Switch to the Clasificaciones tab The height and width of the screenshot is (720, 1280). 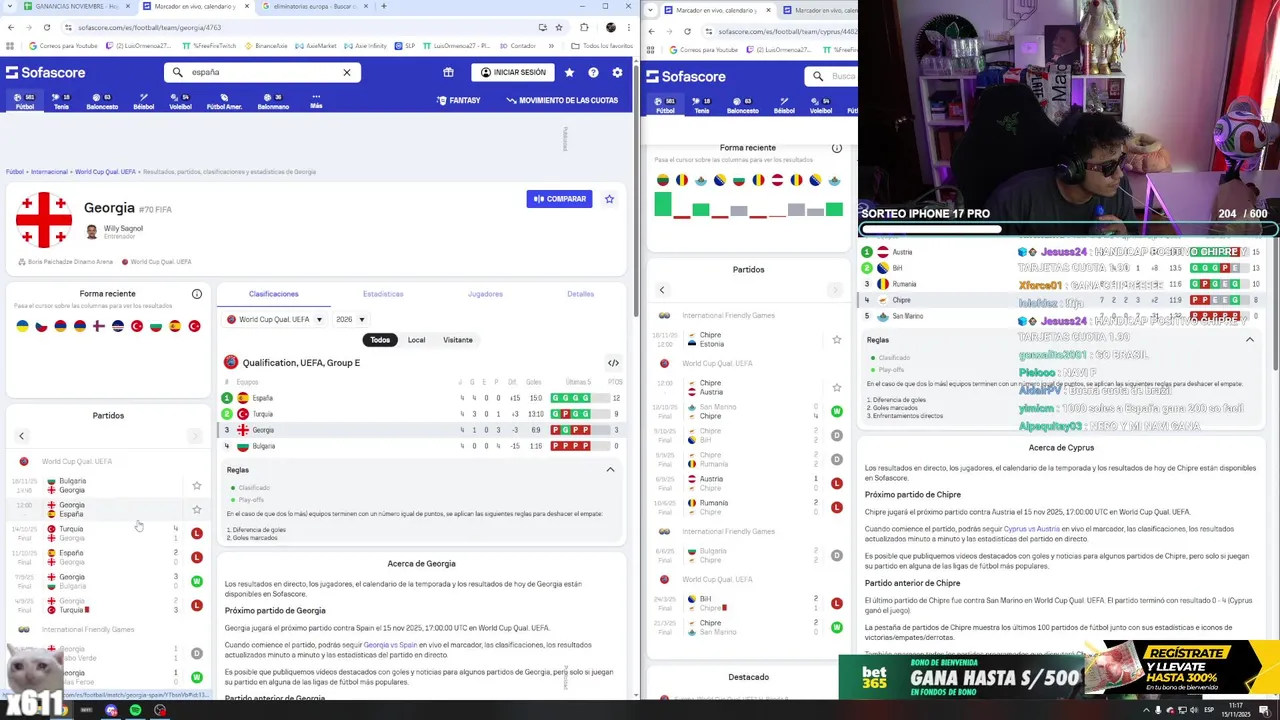pos(274,294)
